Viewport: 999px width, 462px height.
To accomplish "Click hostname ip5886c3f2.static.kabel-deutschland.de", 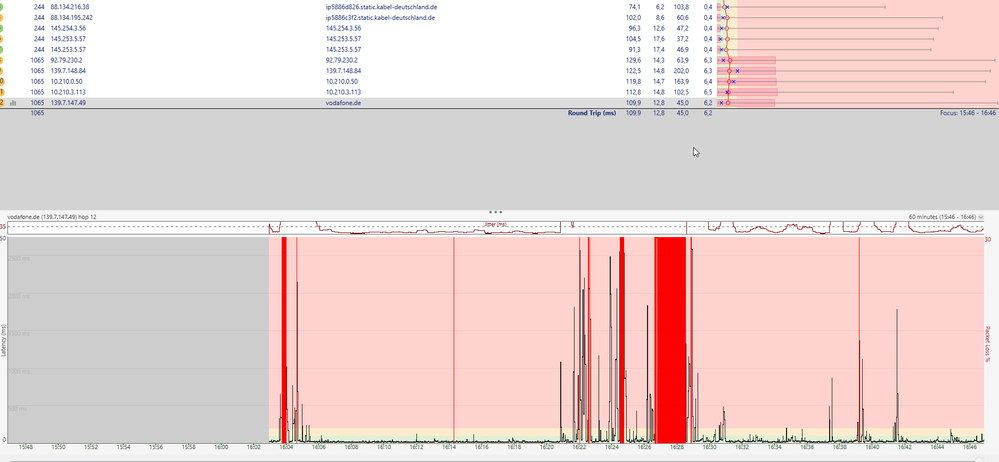I will pos(380,18).
